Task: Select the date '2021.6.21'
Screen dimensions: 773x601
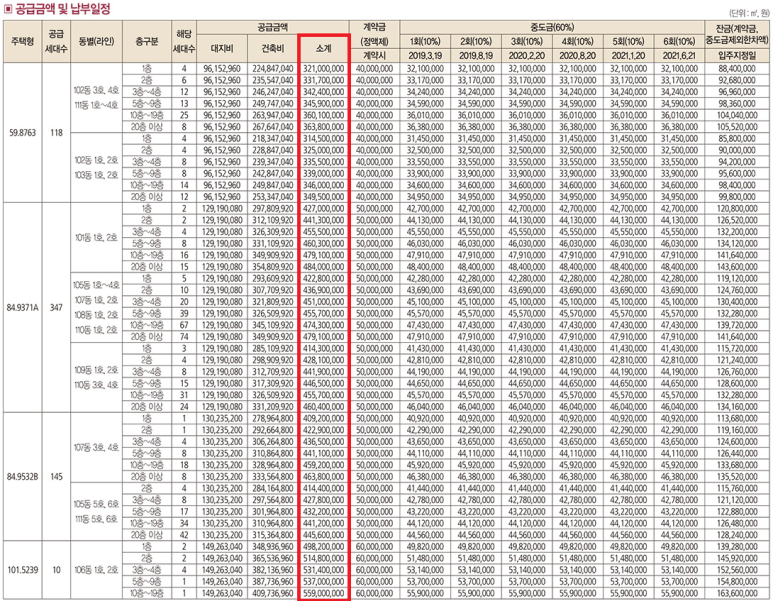Action: point(679,56)
